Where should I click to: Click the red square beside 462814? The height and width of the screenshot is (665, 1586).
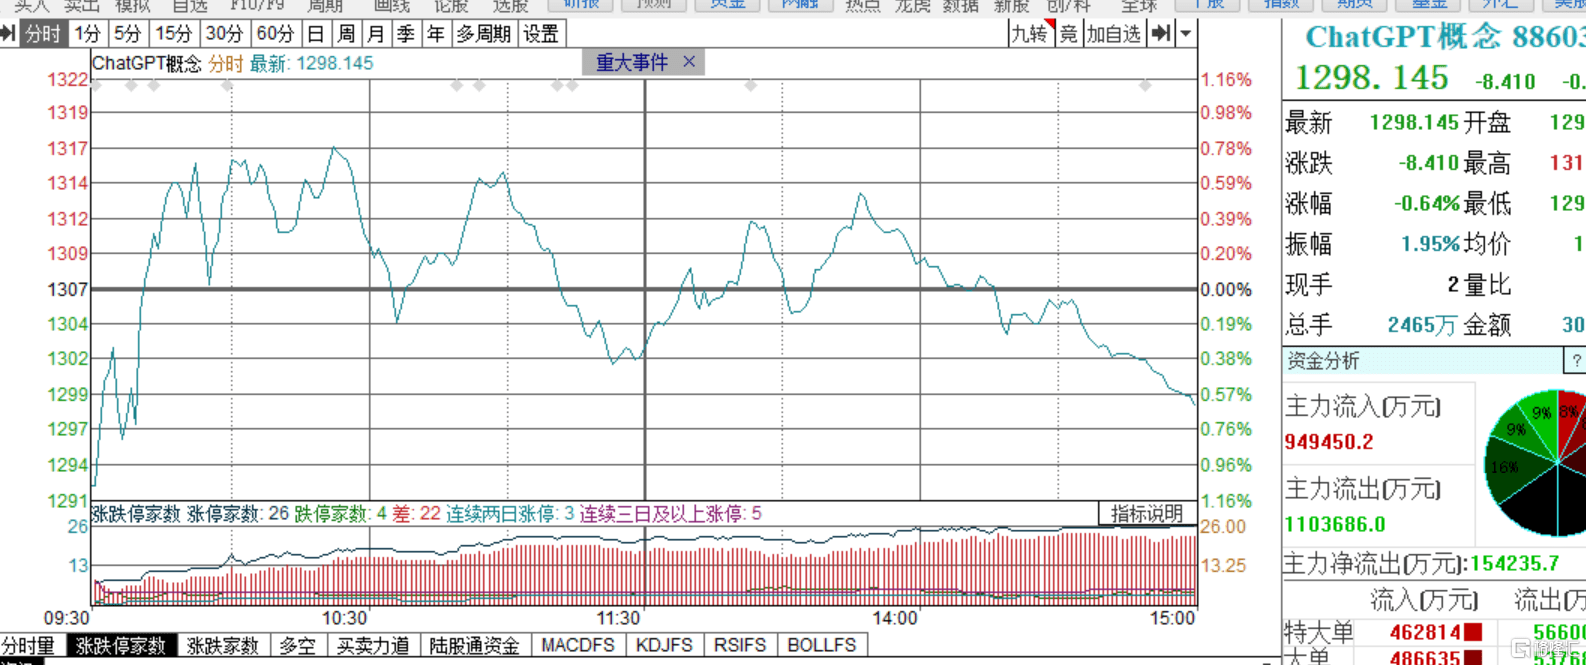[1473, 632]
